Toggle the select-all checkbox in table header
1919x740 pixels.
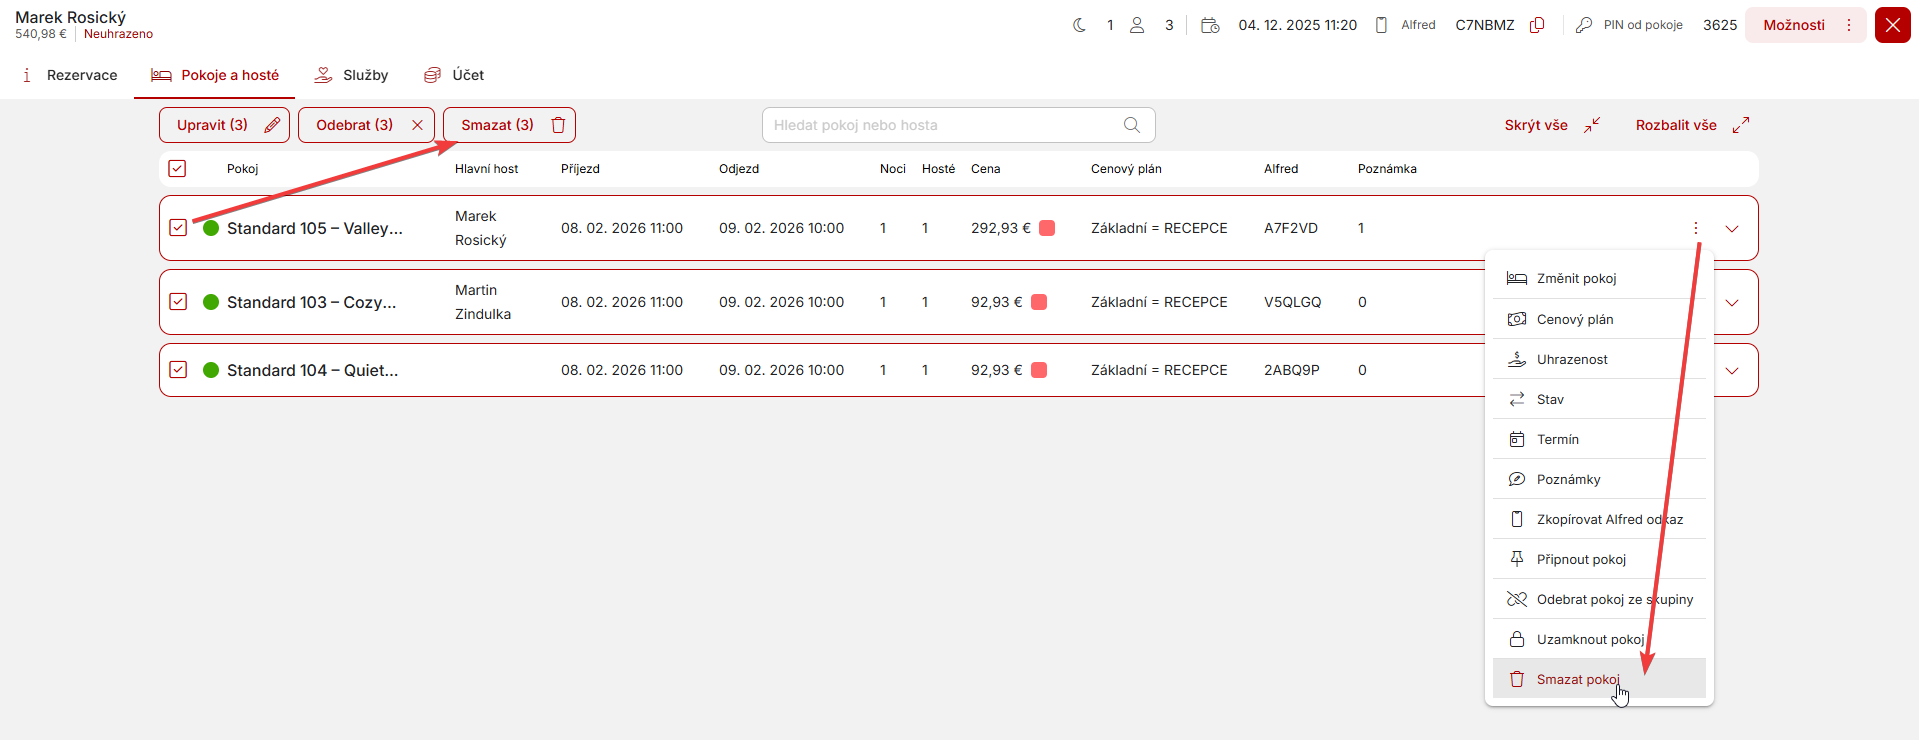tap(177, 169)
